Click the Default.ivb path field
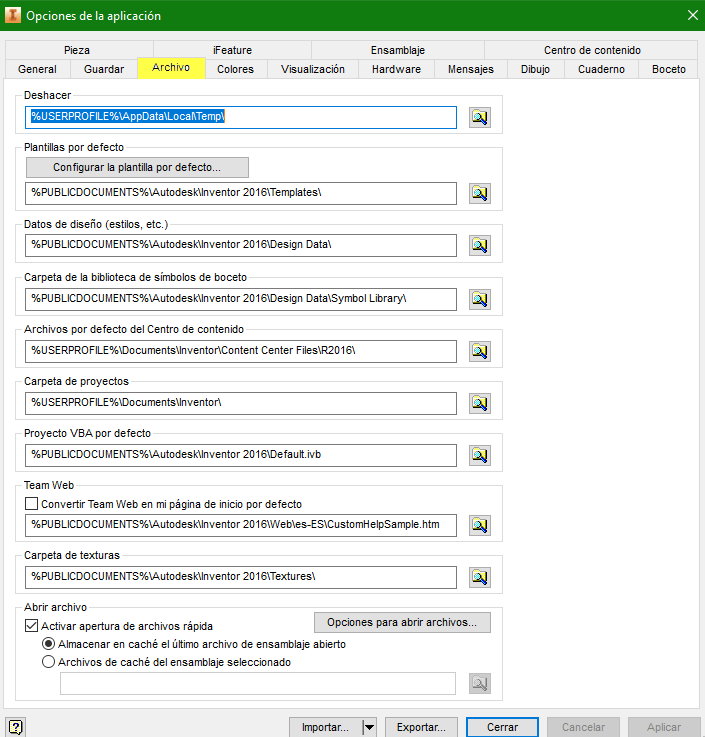This screenshot has height=737, width=705. pyautogui.click(x=241, y=455)
